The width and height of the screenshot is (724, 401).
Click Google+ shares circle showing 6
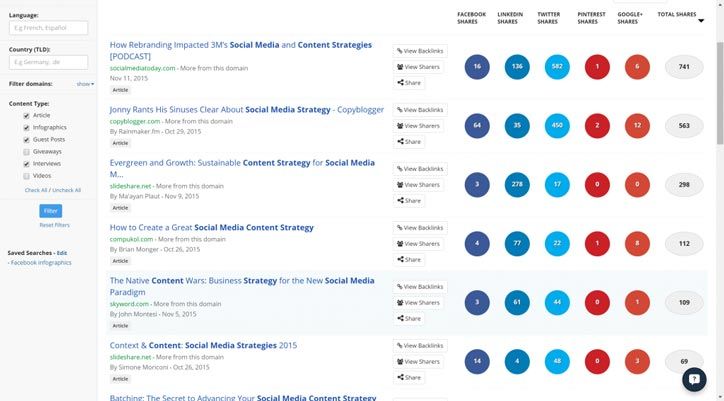click(x=637, y=67)
